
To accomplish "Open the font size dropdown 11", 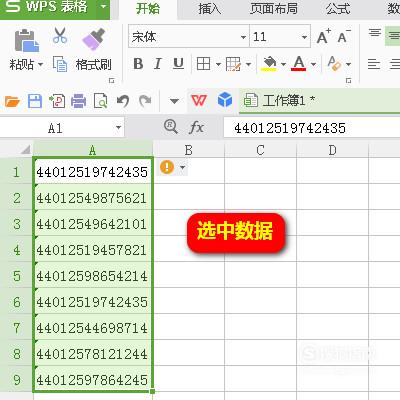I will pyautogui.click(x=304, y=37).
